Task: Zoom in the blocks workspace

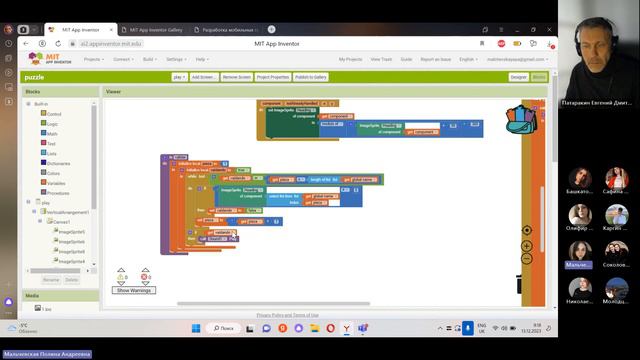Action: [x=527, y=246]
